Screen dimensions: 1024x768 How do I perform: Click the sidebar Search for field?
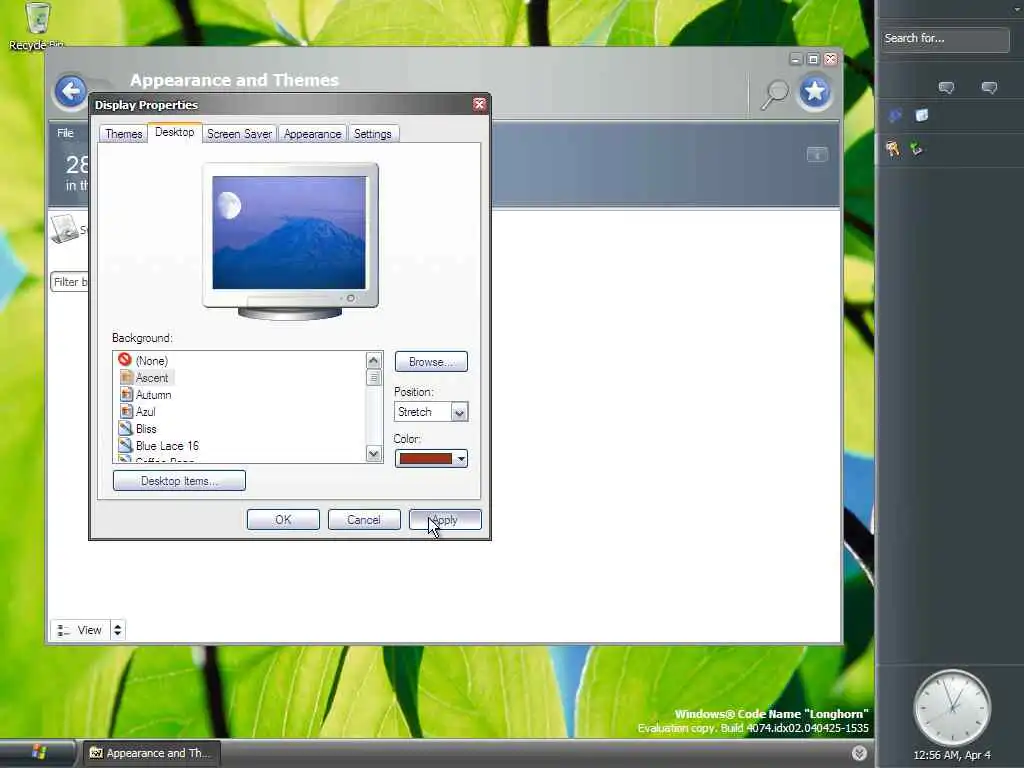[944, 39]
